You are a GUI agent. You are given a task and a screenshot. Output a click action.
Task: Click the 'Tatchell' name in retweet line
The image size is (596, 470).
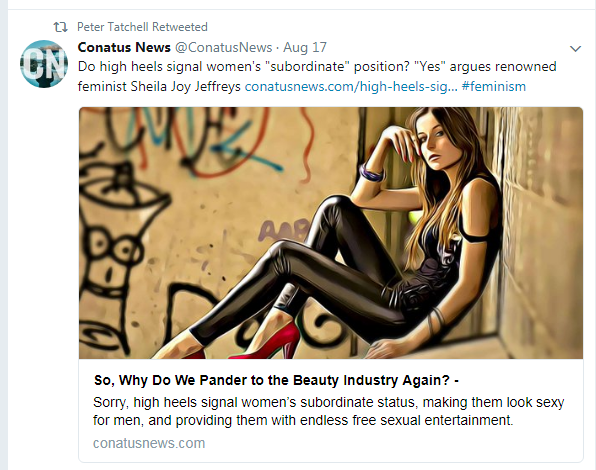[x=127, y=27]
